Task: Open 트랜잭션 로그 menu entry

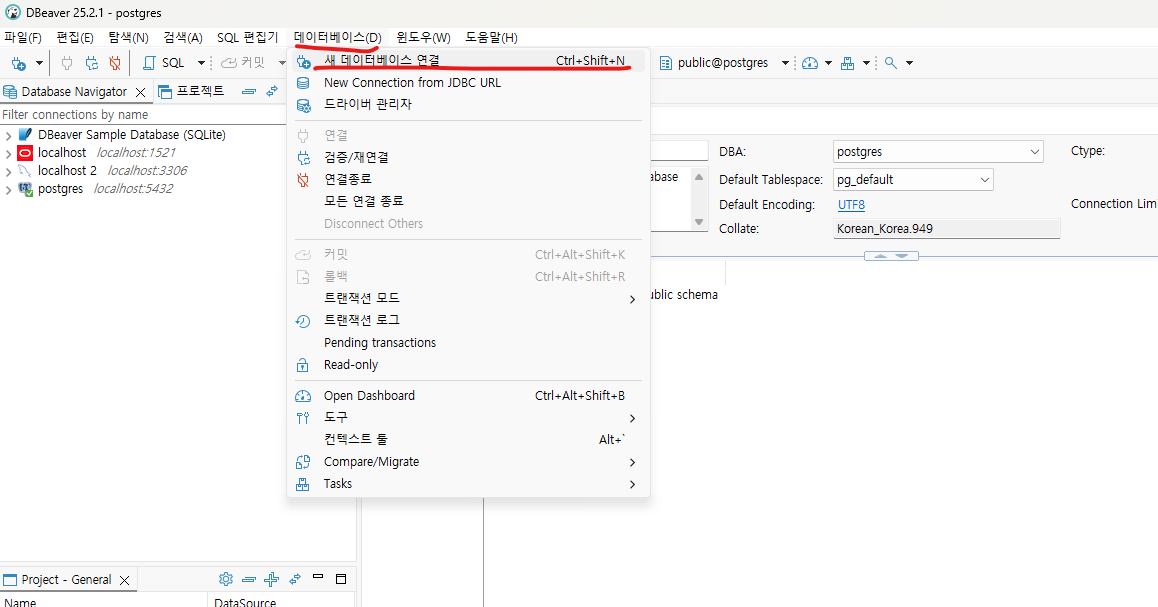Action: coord(468,320)
